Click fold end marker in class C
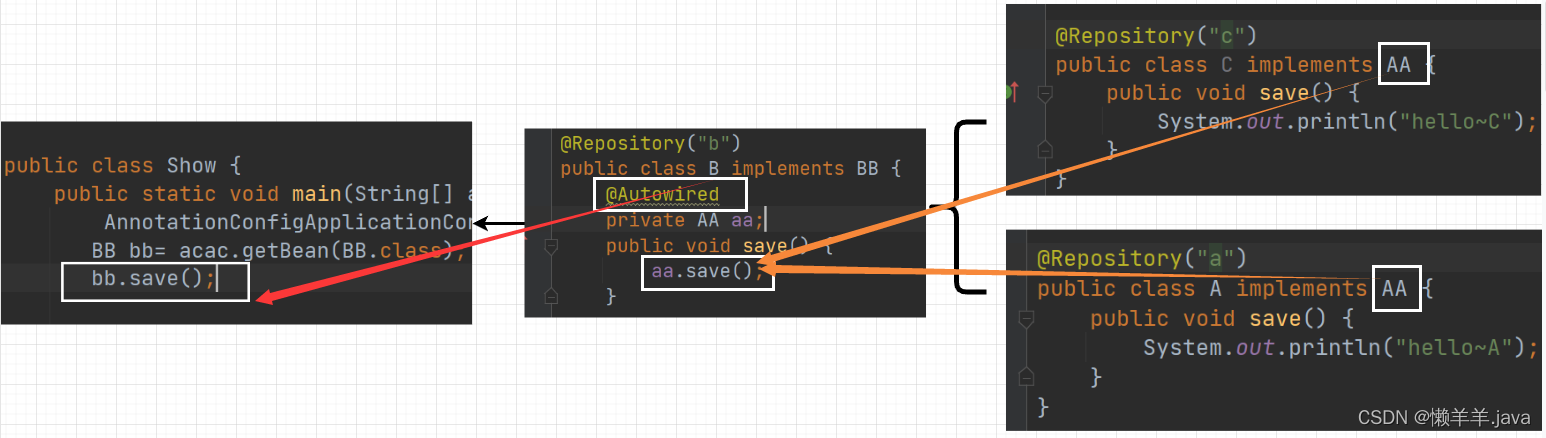 coord(1044,149)
